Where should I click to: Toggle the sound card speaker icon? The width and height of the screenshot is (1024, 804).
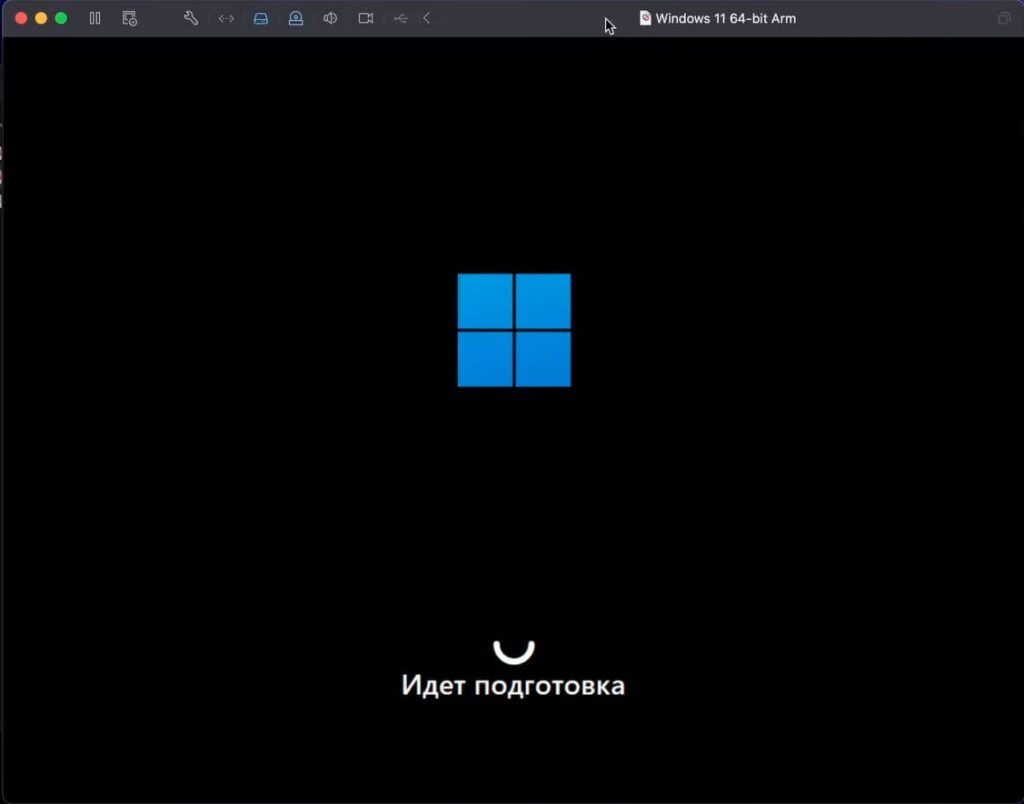tap(330, 18)
